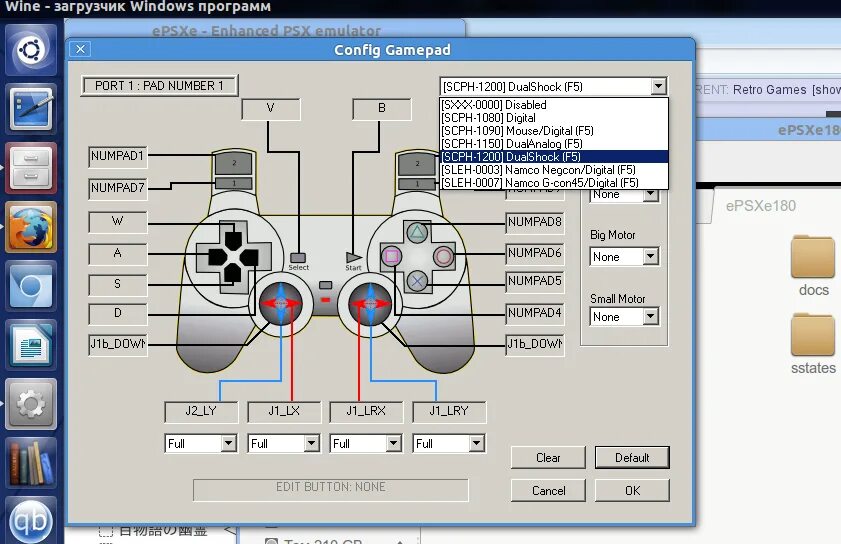The height and width of the screenshot is (544, 841).
Task: Edit the J1_LX axis mapping field
Action: 284,411
